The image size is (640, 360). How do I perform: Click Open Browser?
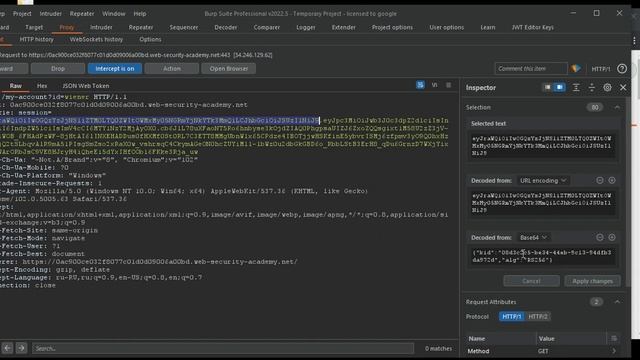[229, 69]
